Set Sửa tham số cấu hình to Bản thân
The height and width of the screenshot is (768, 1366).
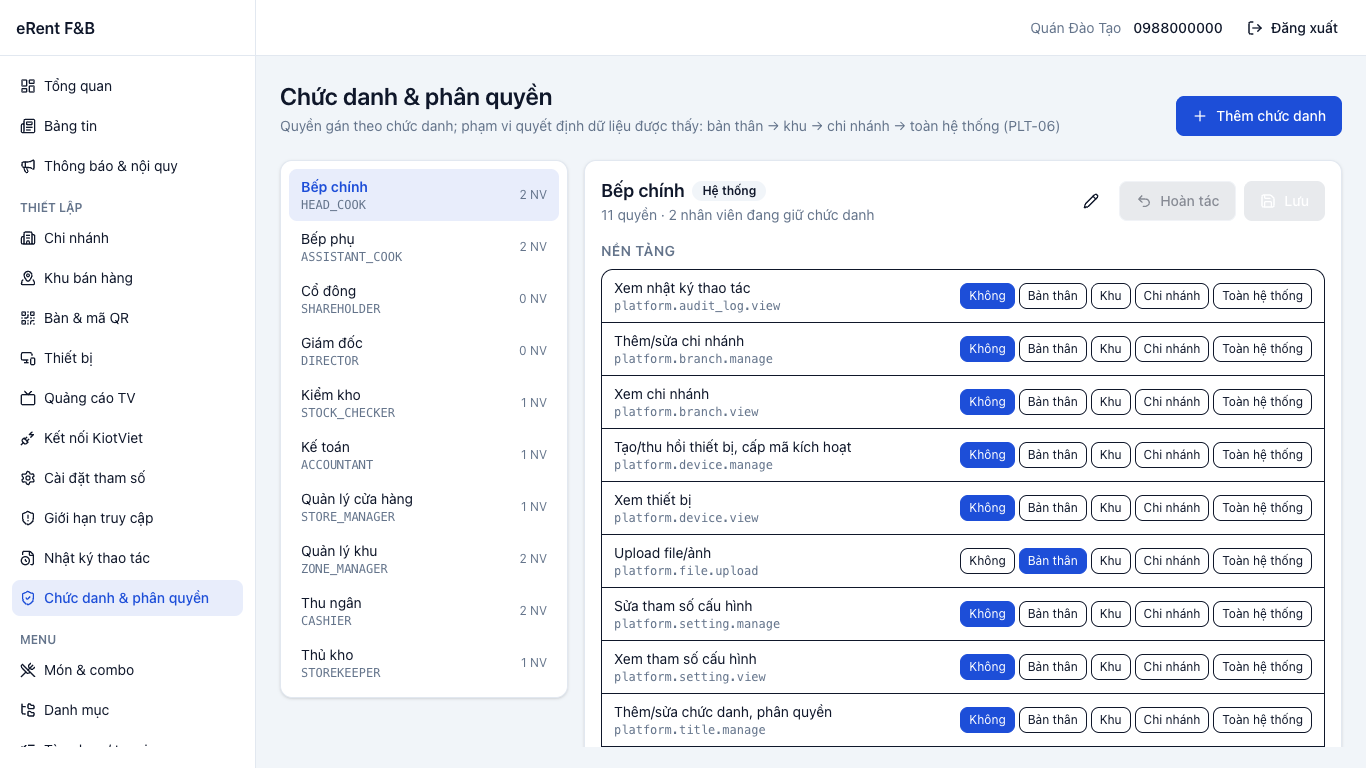1053,614
